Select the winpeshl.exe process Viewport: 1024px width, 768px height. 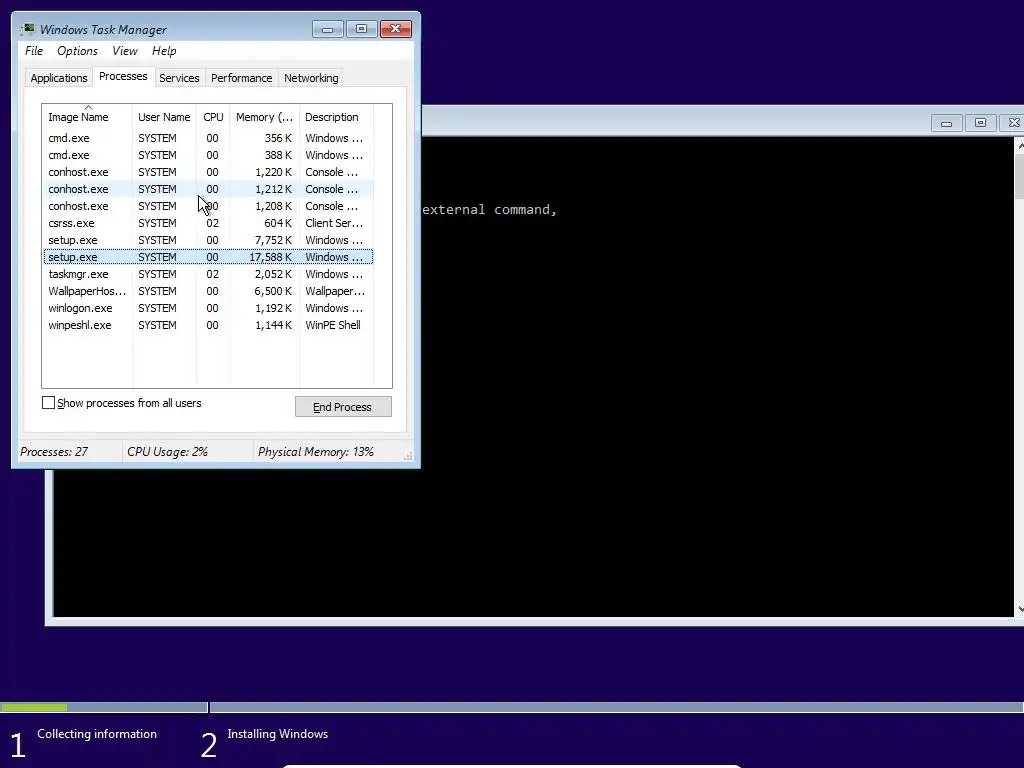[x=208, y=325]
